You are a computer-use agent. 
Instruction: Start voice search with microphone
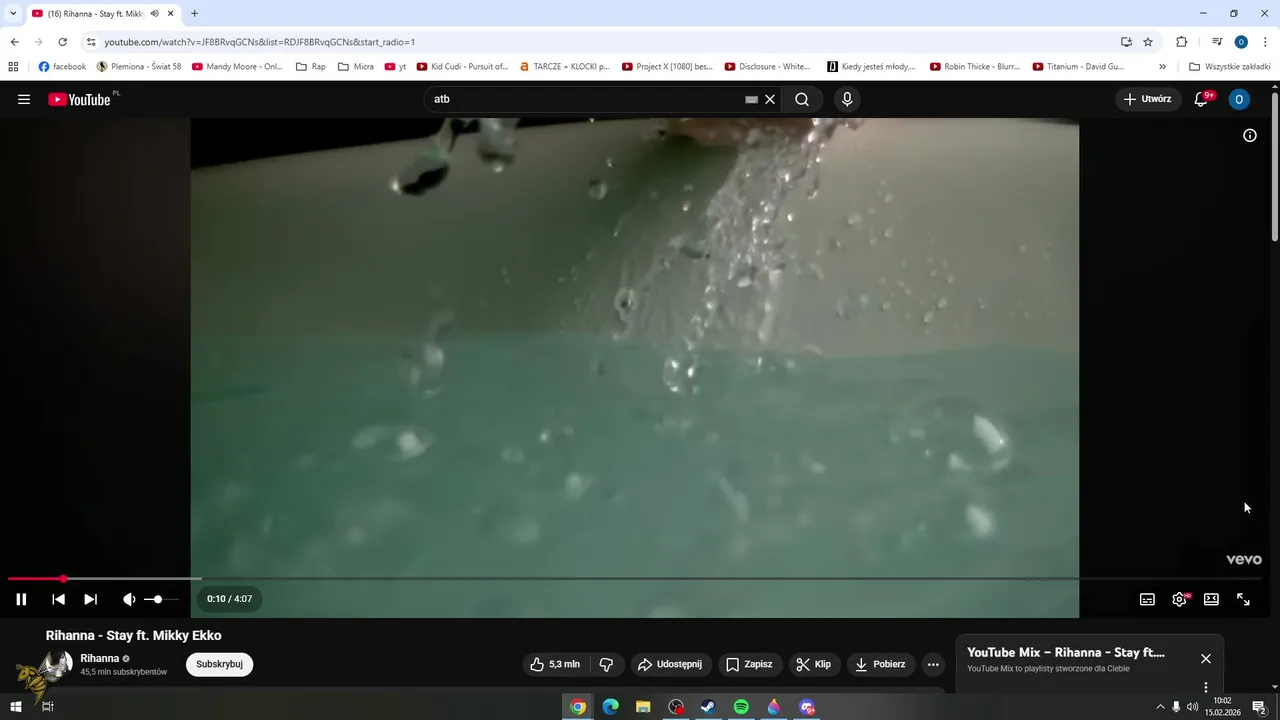pyautogui.click(x=847, y=99)
